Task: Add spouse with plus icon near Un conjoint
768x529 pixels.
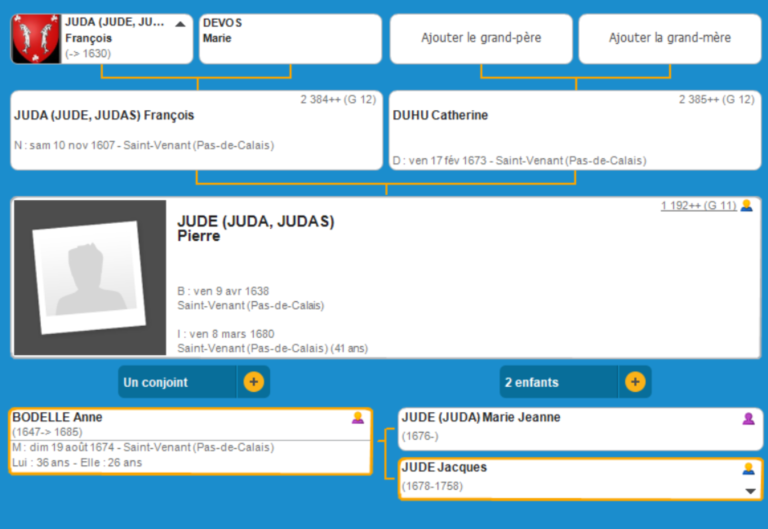Action: 254,382
